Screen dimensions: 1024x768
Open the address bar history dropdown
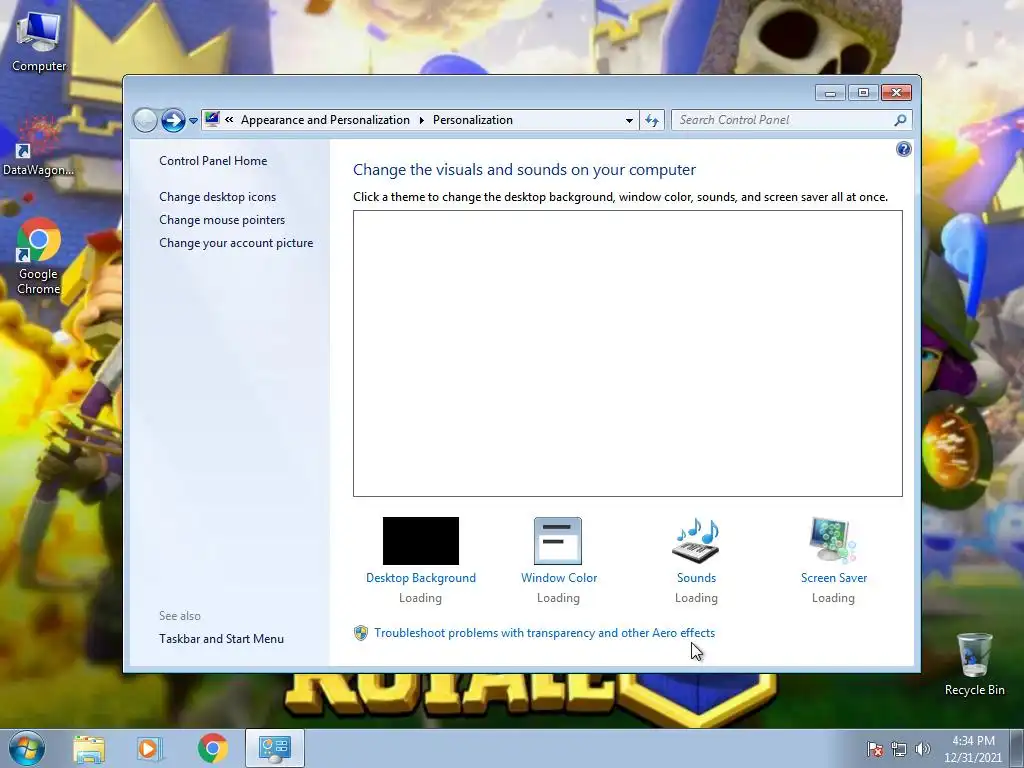click(629, 120)
